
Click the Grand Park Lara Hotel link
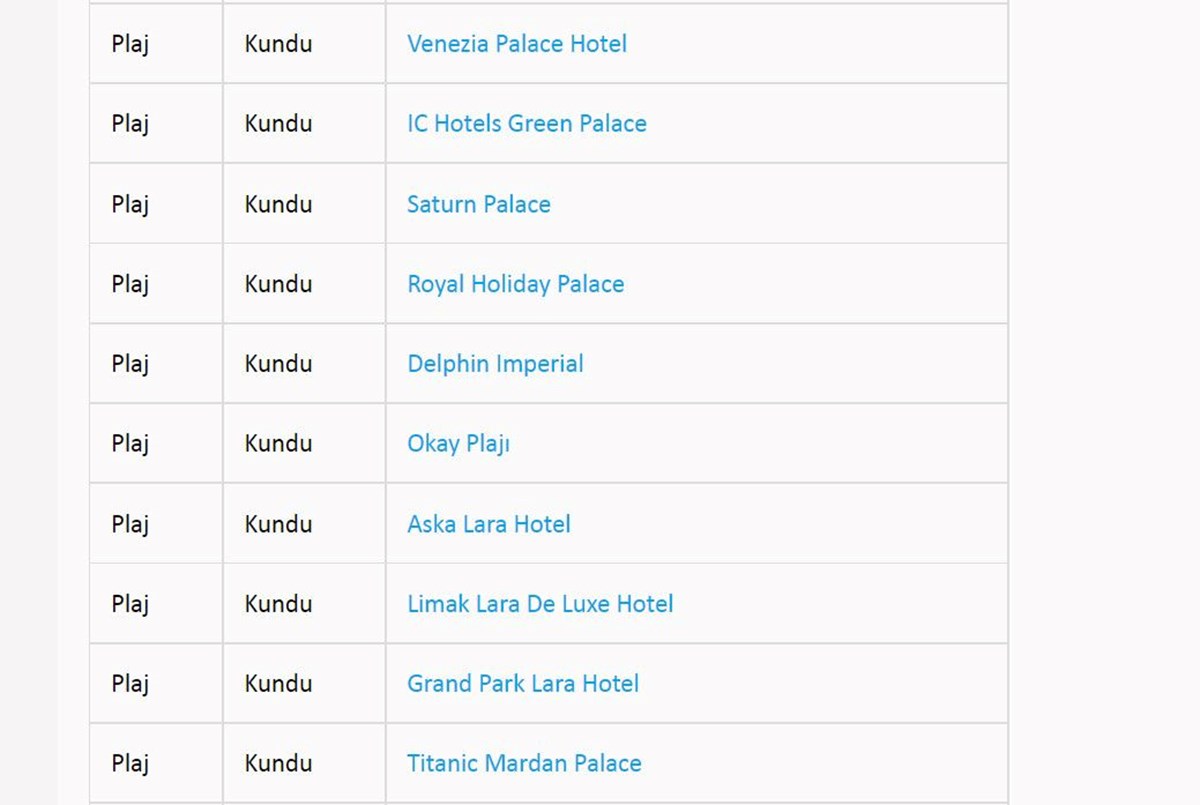(x=523, y=684)
